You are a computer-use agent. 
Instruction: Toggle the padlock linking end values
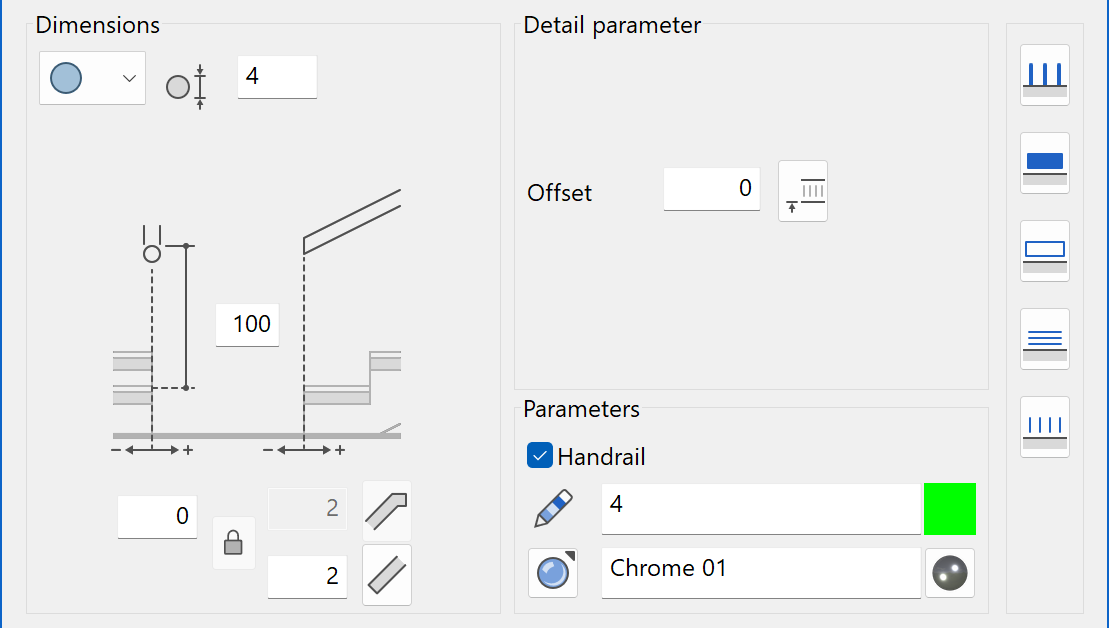pyautogui.click(x=233, y=543)
